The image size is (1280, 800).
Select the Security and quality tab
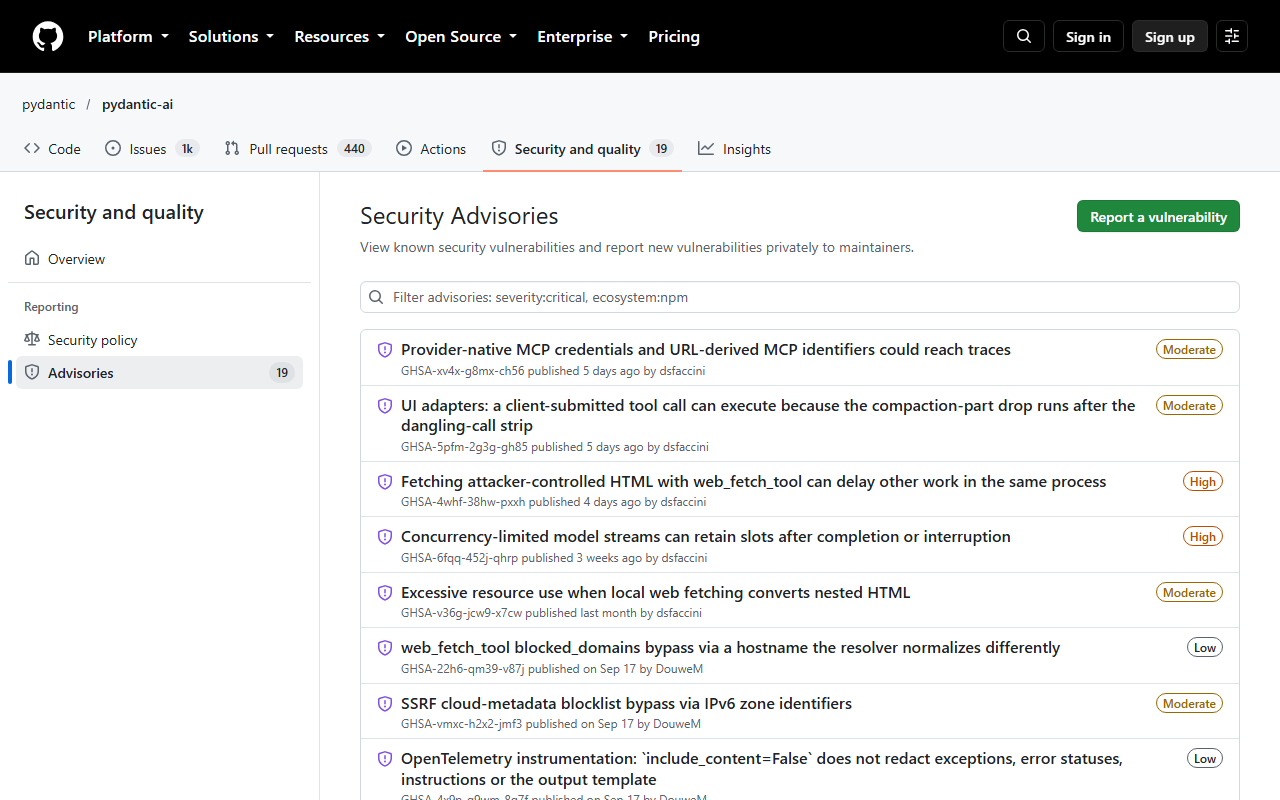582,149
